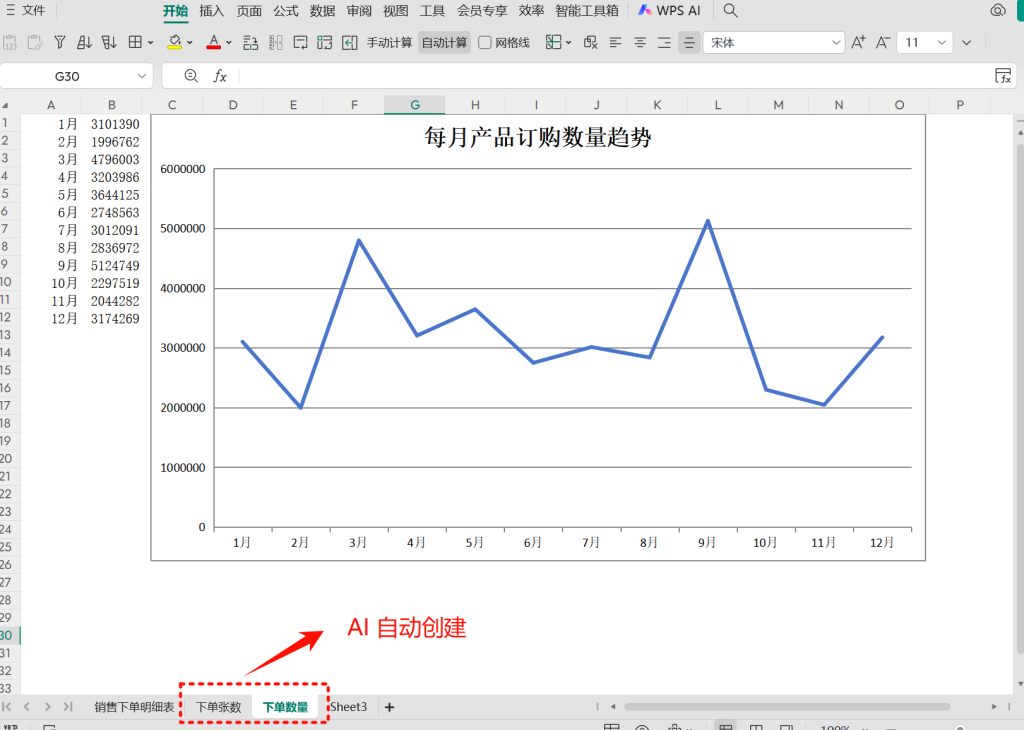Sort ascending using the A-down icon
Viewport: 1024px width, 730px height.
[84, 42]
